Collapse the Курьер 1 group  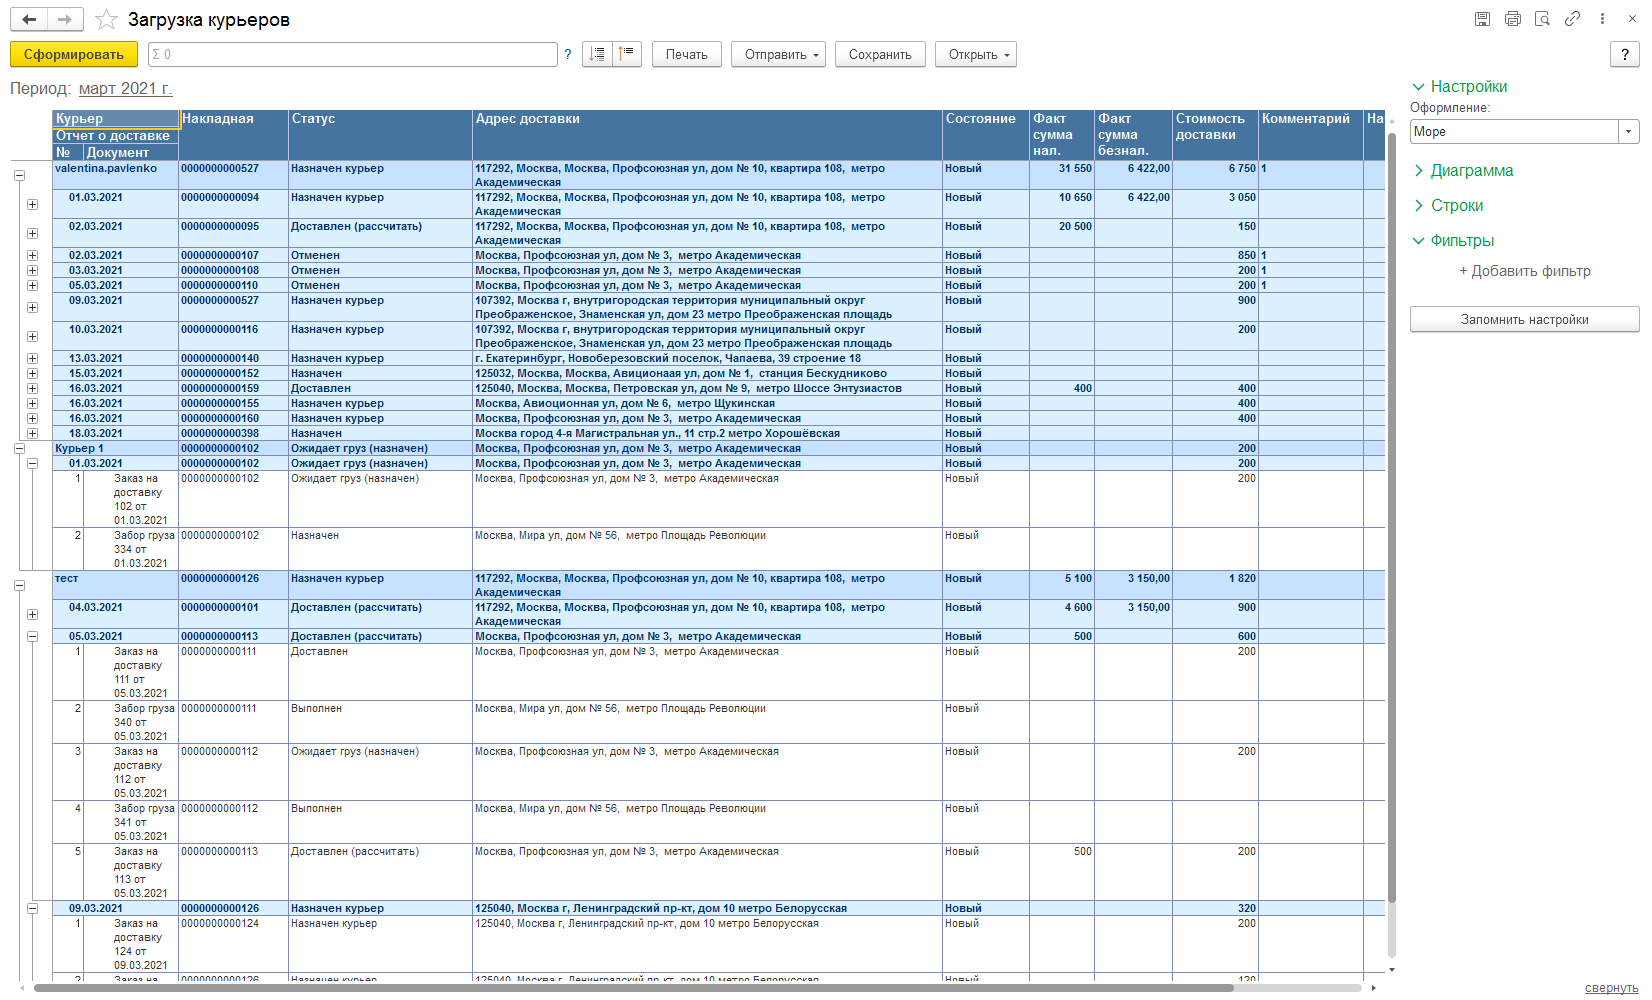(19, 449)
